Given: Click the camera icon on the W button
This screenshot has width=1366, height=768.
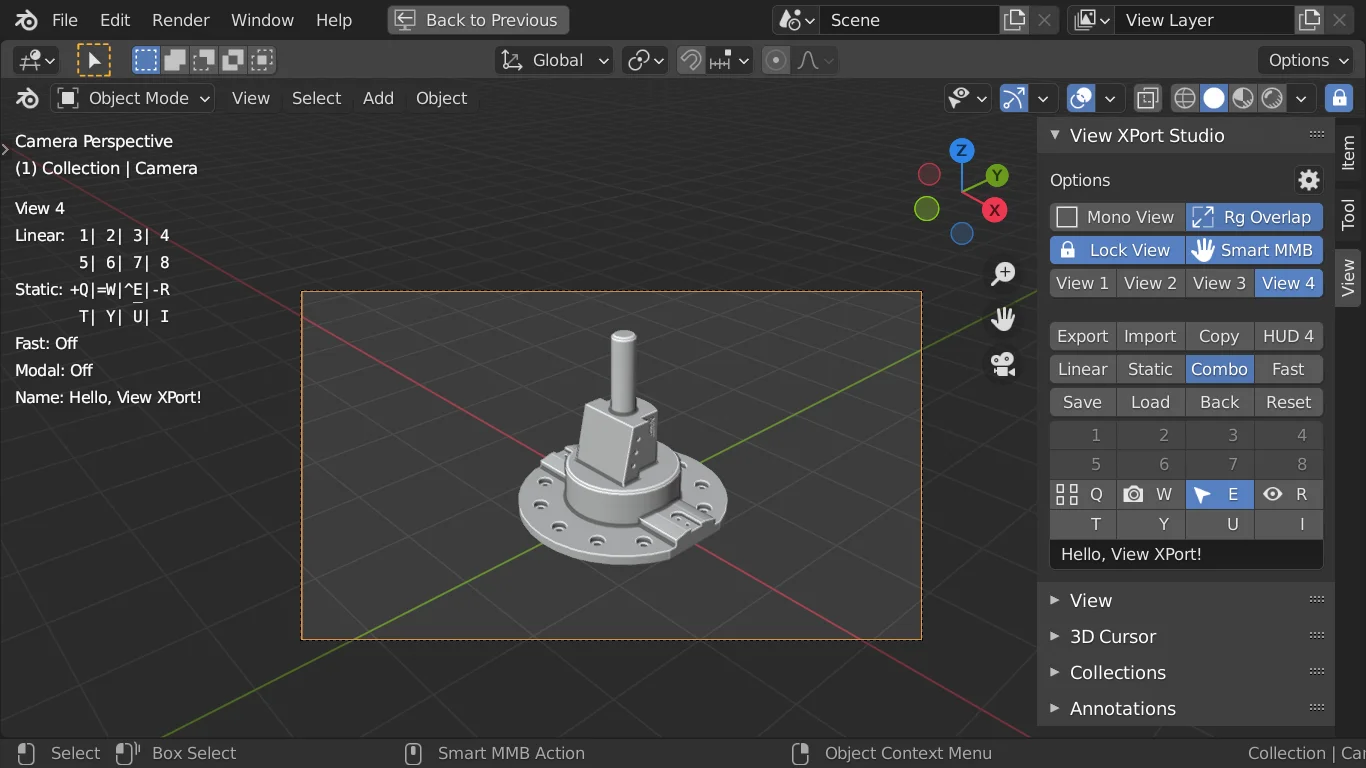Looking at the screenshot, I should (1134, 494).
